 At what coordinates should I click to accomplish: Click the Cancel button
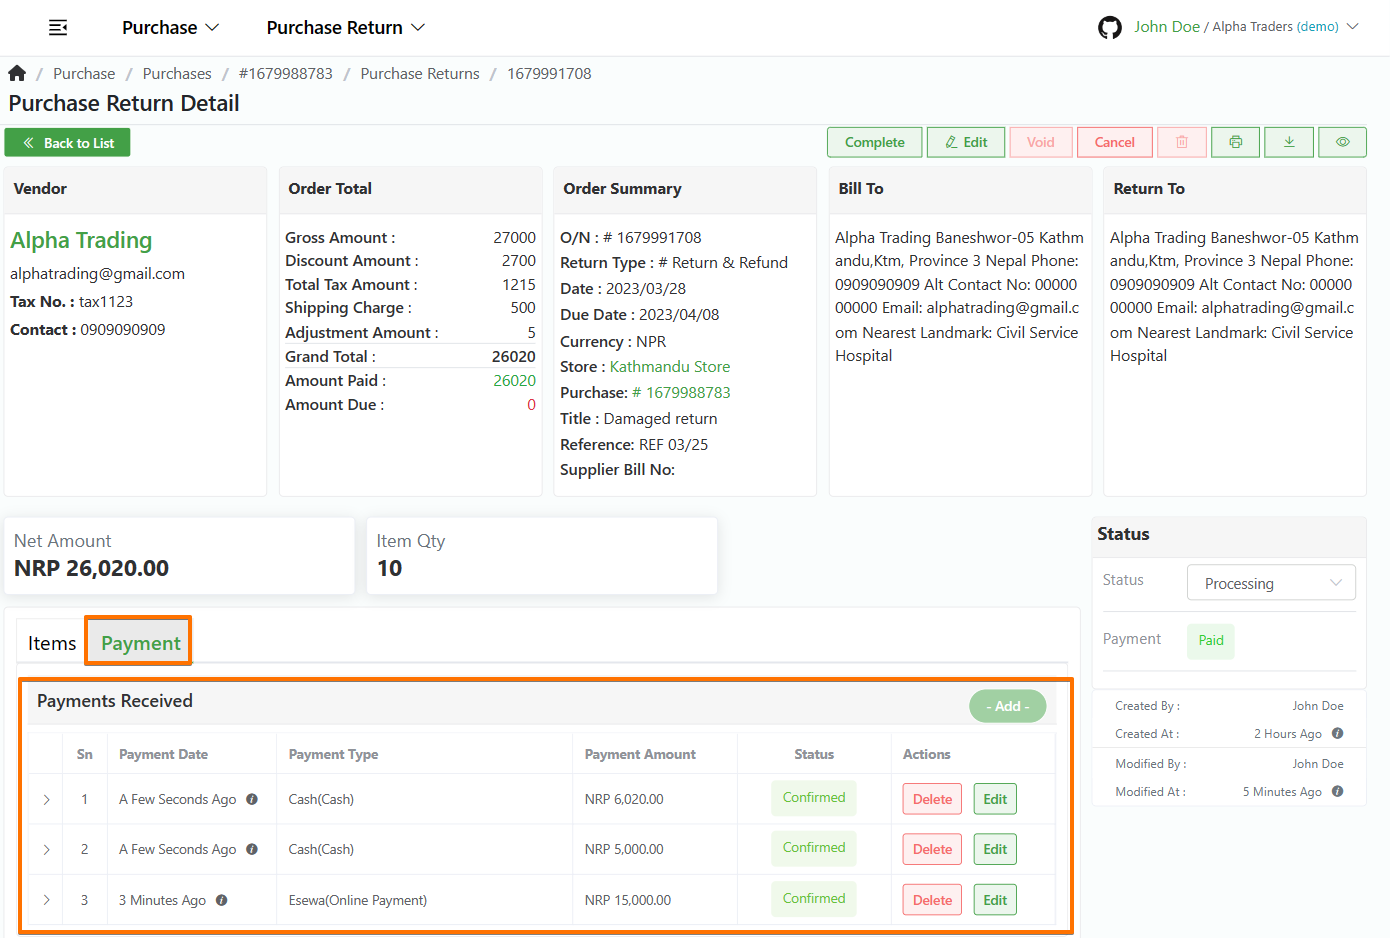click(x=1115, y=142)
